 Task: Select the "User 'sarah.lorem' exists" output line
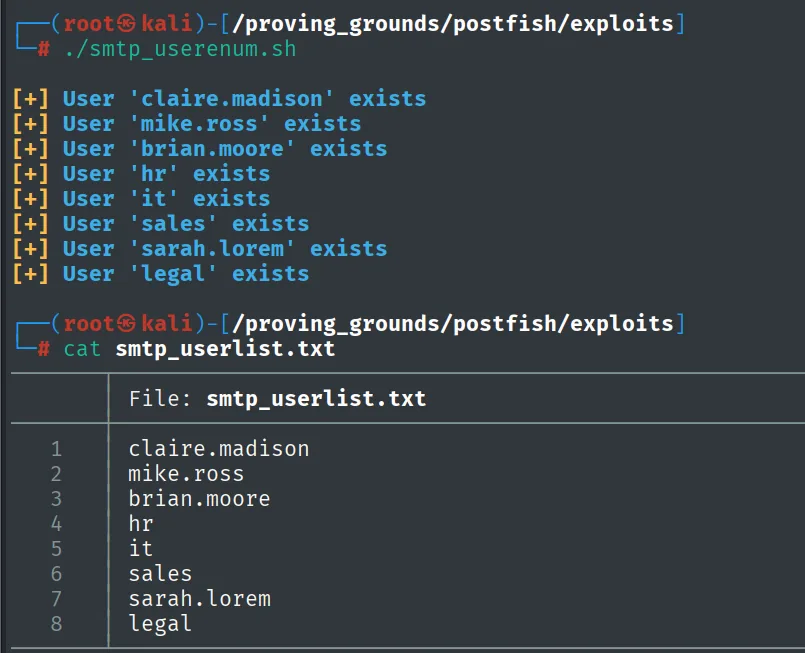[x=225, y=249]
